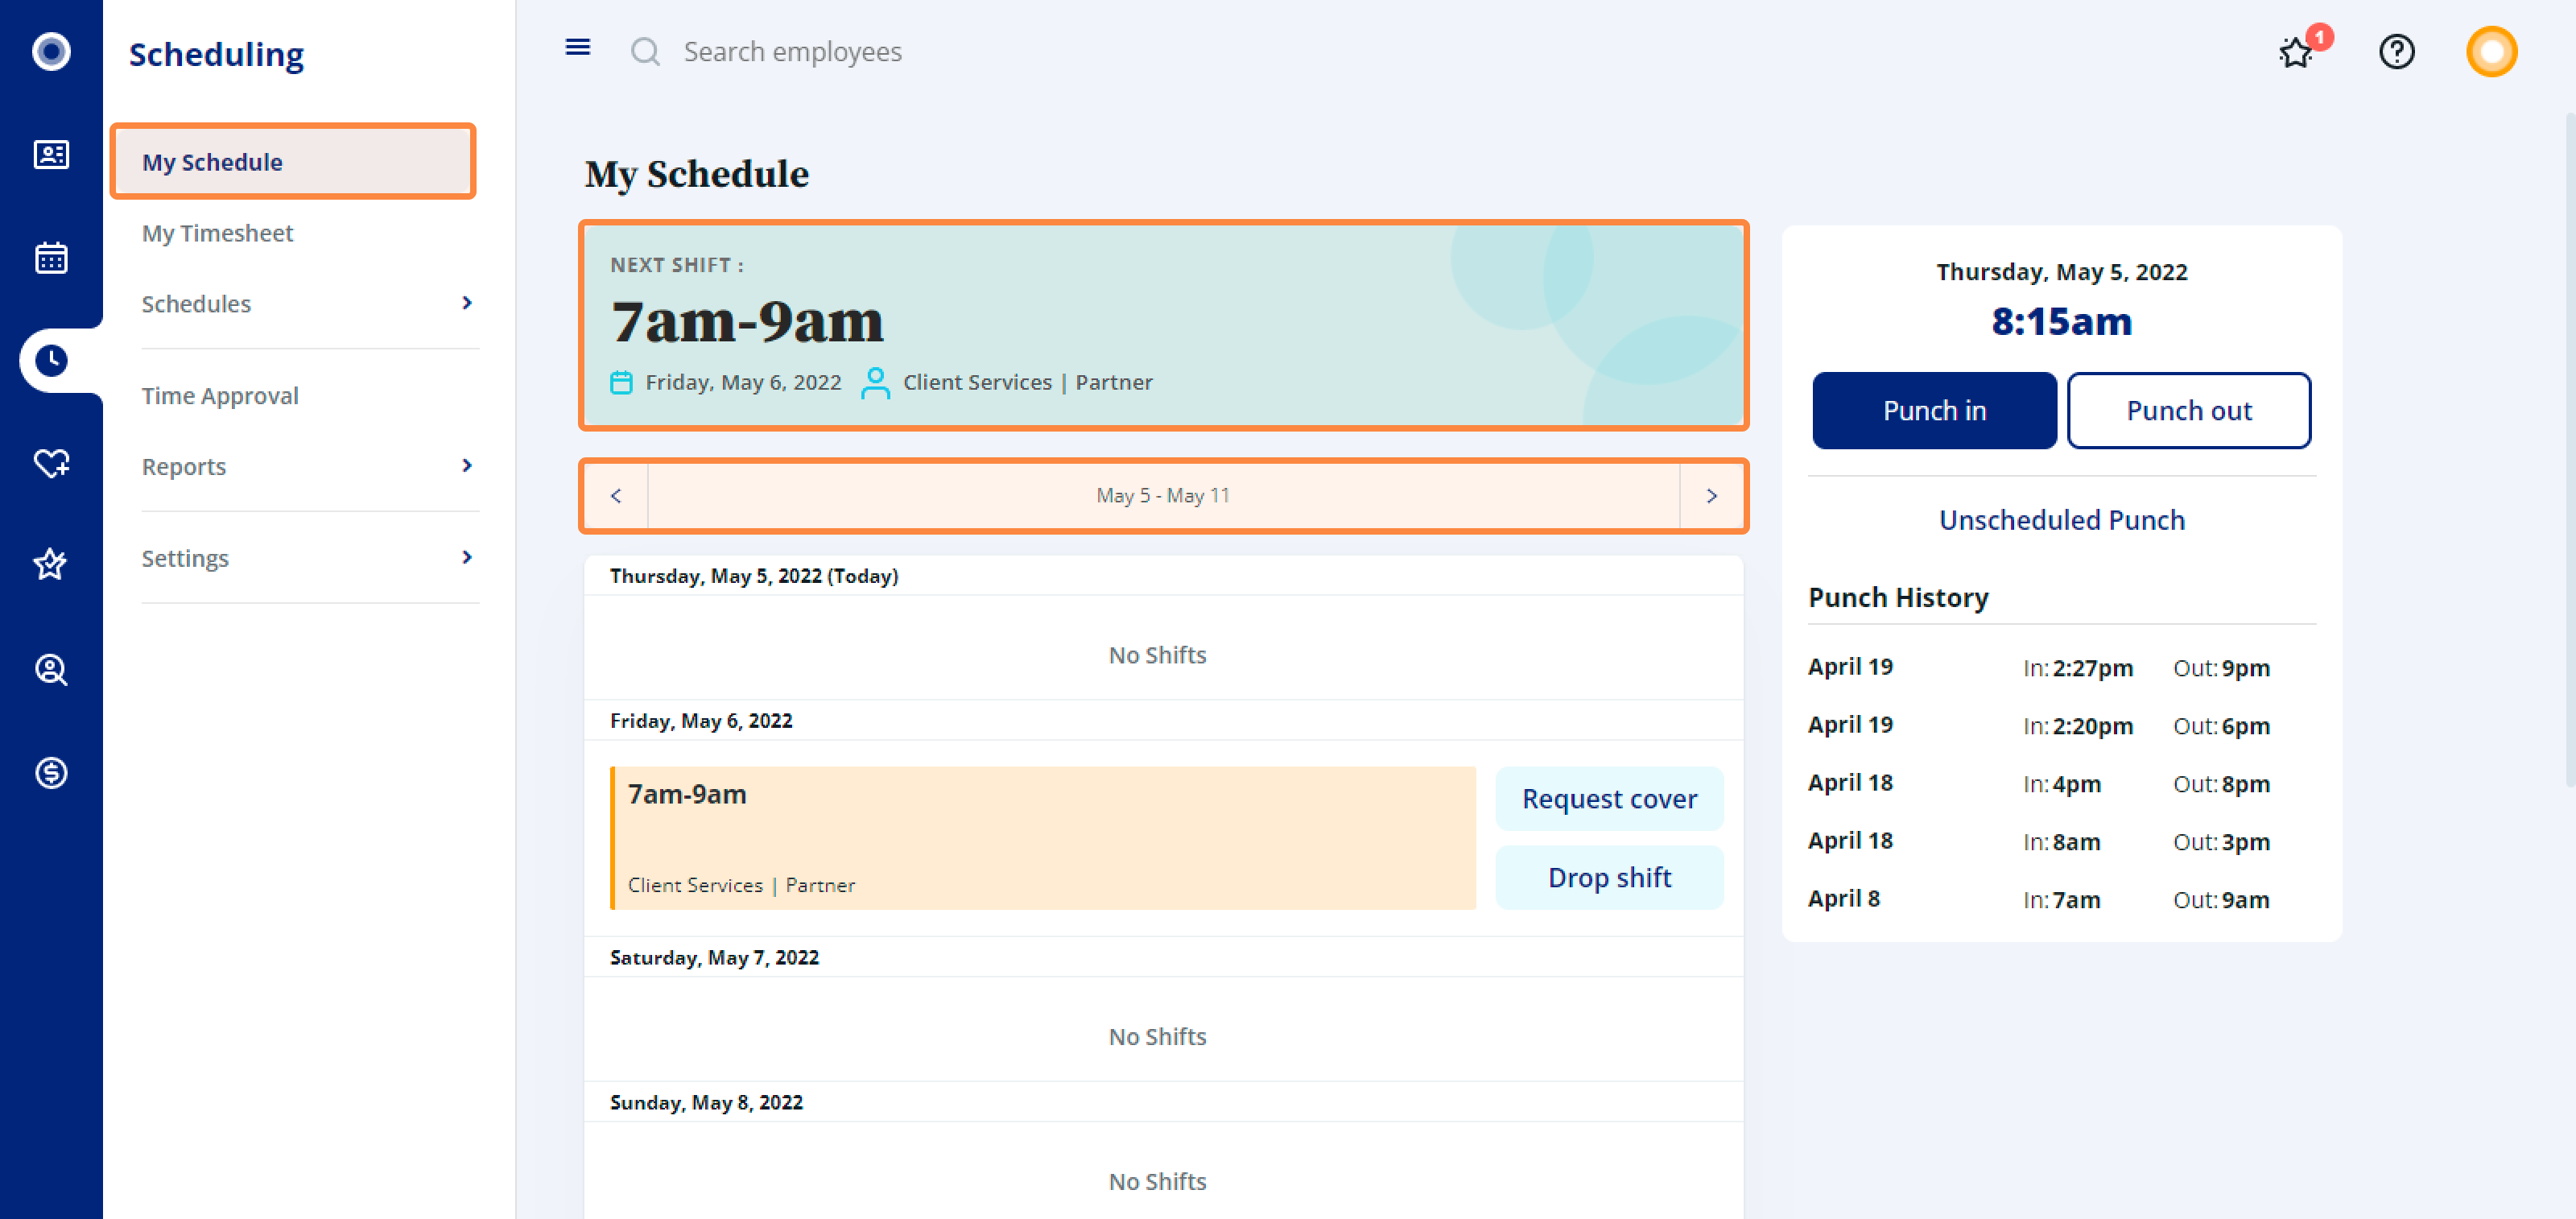Open the home logo icon in sidebar

(x=51, y=51)
